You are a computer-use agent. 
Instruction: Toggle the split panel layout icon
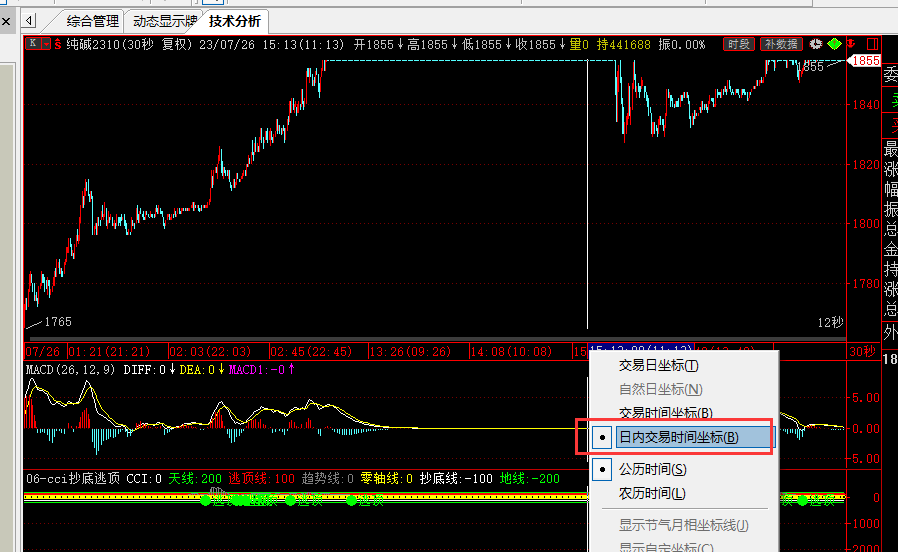[x=872, y=44]
